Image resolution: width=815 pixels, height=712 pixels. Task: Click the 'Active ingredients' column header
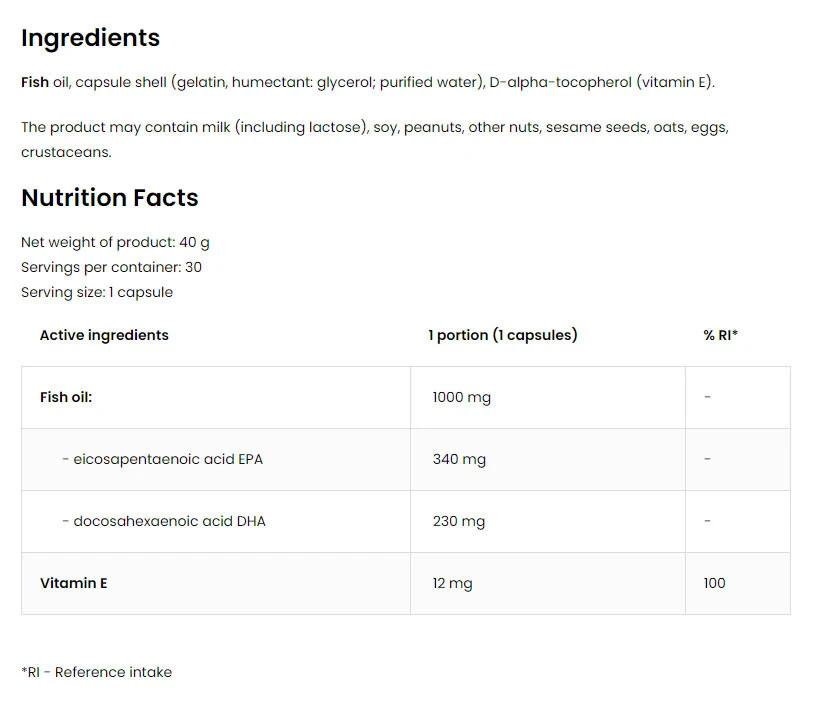click(104, 335)
